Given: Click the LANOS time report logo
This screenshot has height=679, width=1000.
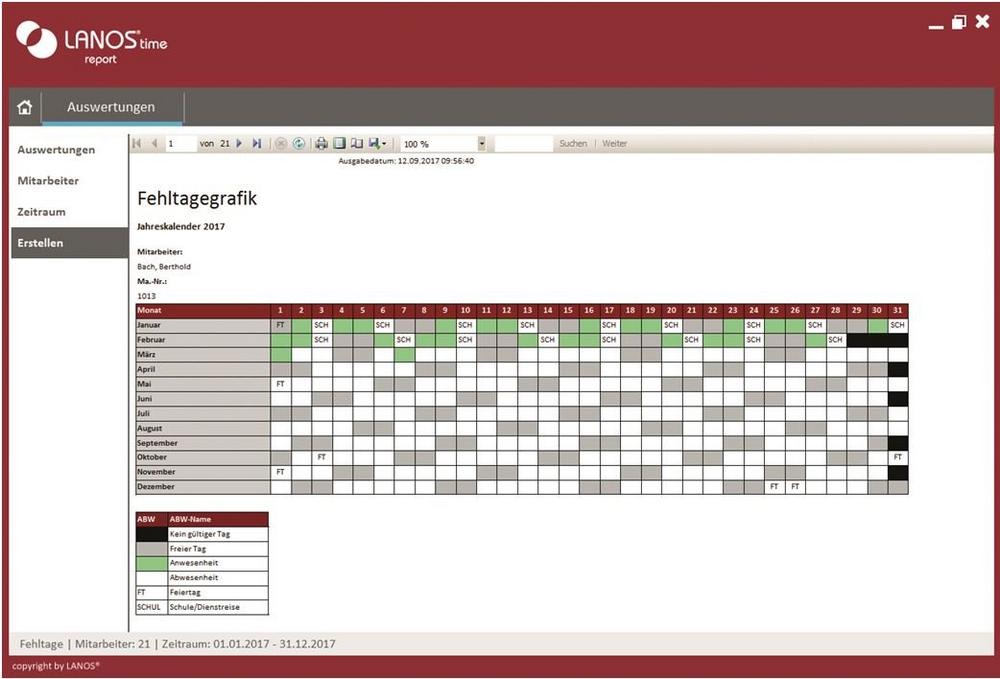Looking at the screenshot, I should (x=92, y=42).
